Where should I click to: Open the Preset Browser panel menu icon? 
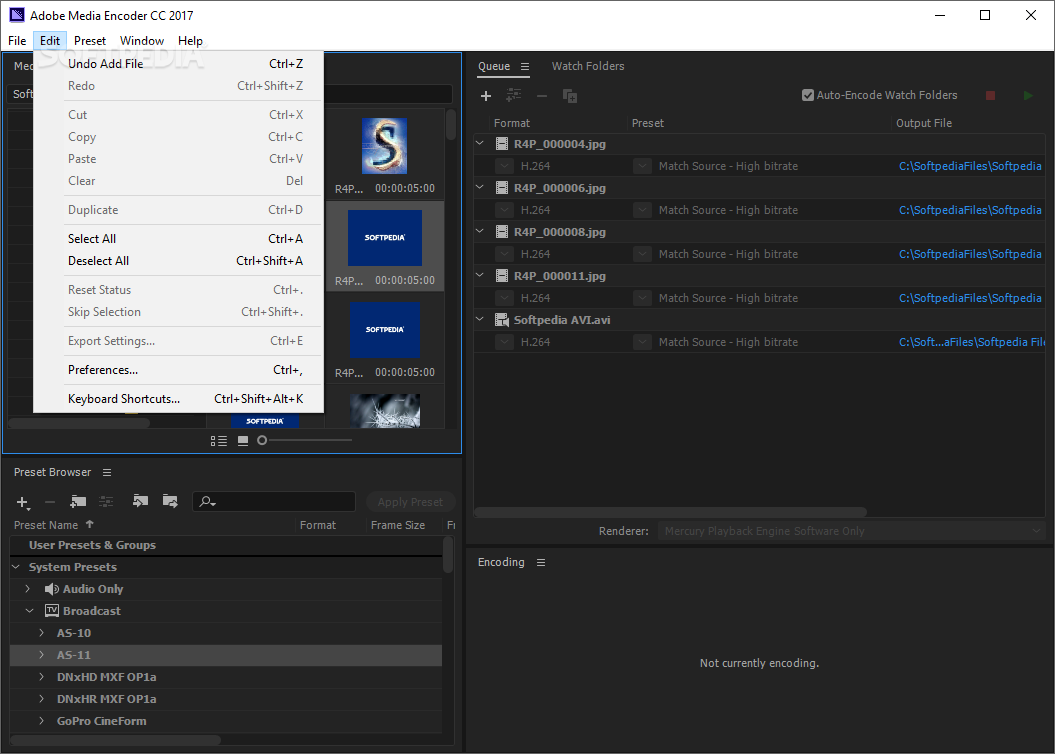tap(107, 473)
